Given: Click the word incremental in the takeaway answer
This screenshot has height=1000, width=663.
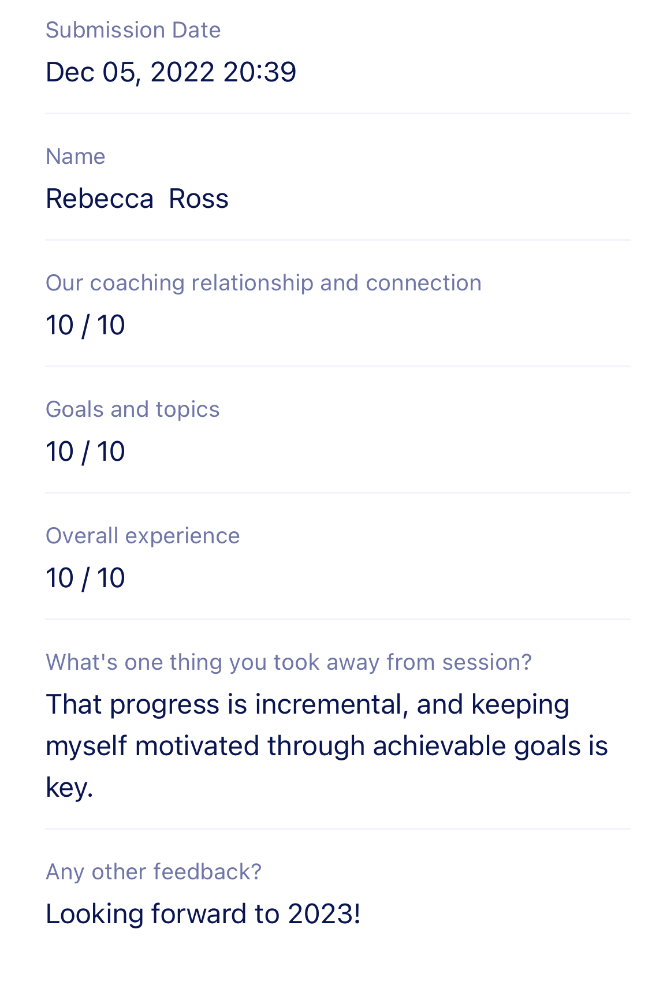Looking at the screenshot, I should pos(331,705).
